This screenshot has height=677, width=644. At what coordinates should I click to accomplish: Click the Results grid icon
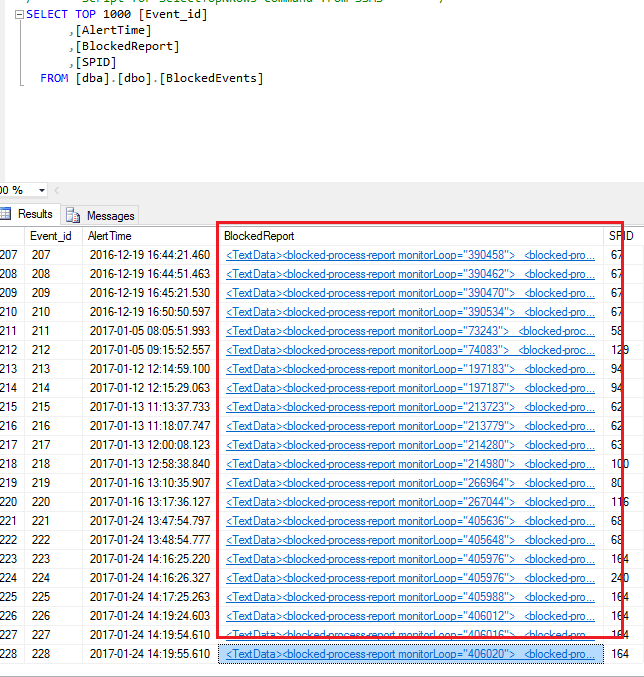pos(5,214)
